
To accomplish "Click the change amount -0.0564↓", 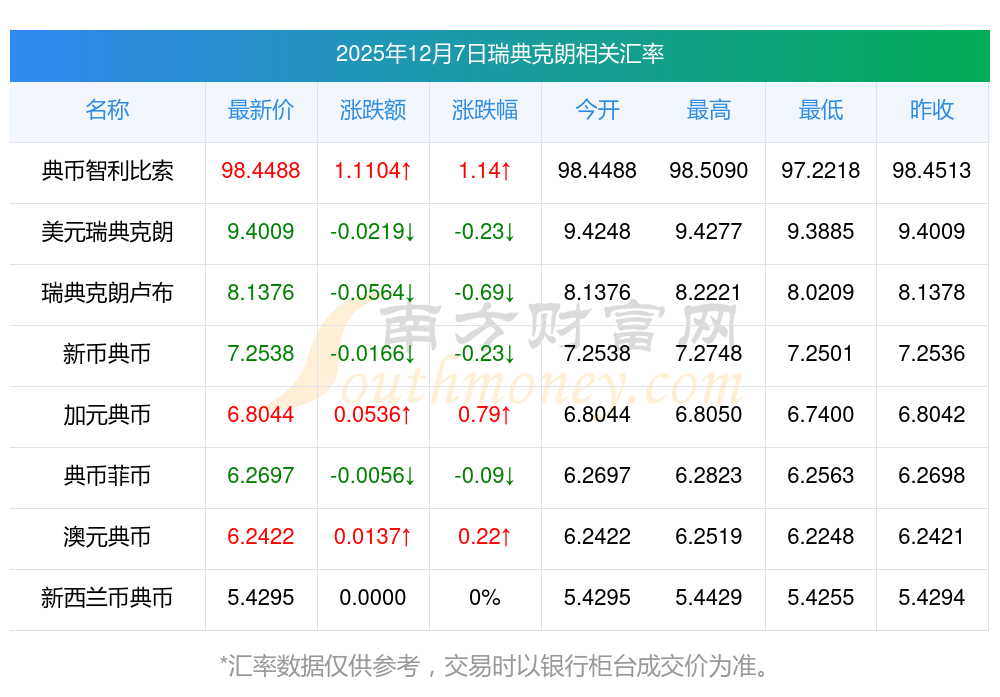I will pyautogui.click(x=372, y=293).
